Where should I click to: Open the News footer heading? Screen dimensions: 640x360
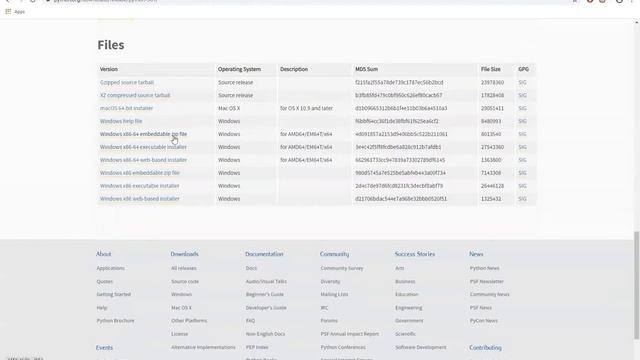(476, 254)
